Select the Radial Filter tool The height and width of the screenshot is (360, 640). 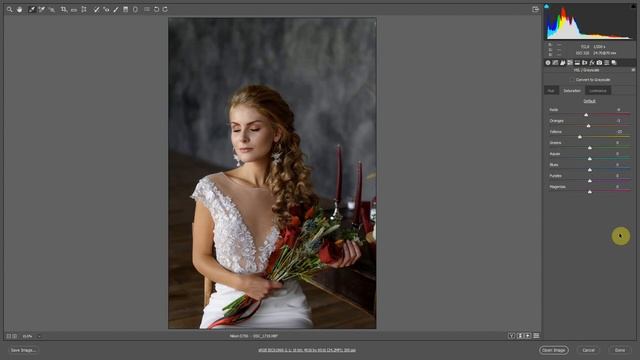point(136,9)
